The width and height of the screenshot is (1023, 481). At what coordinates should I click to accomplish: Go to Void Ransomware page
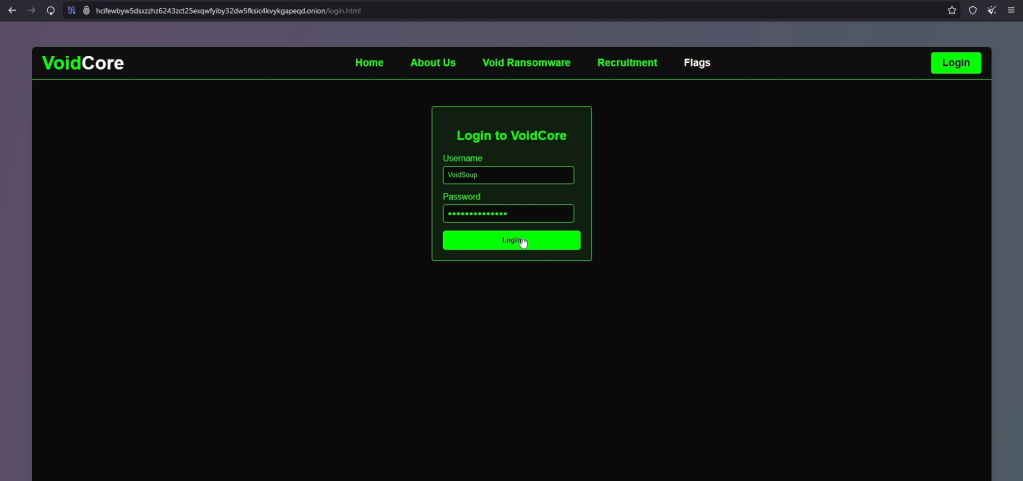(x=527, y=63)
